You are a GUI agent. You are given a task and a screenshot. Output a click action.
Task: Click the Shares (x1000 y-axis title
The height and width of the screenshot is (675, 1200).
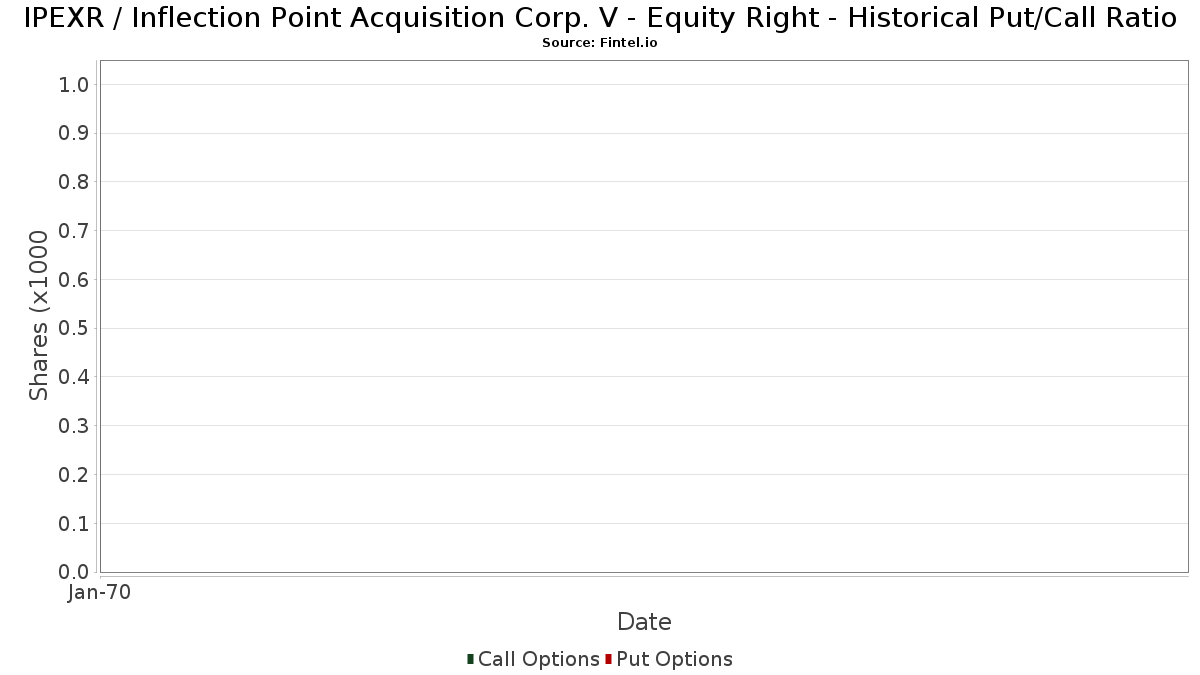coord(39,316)
